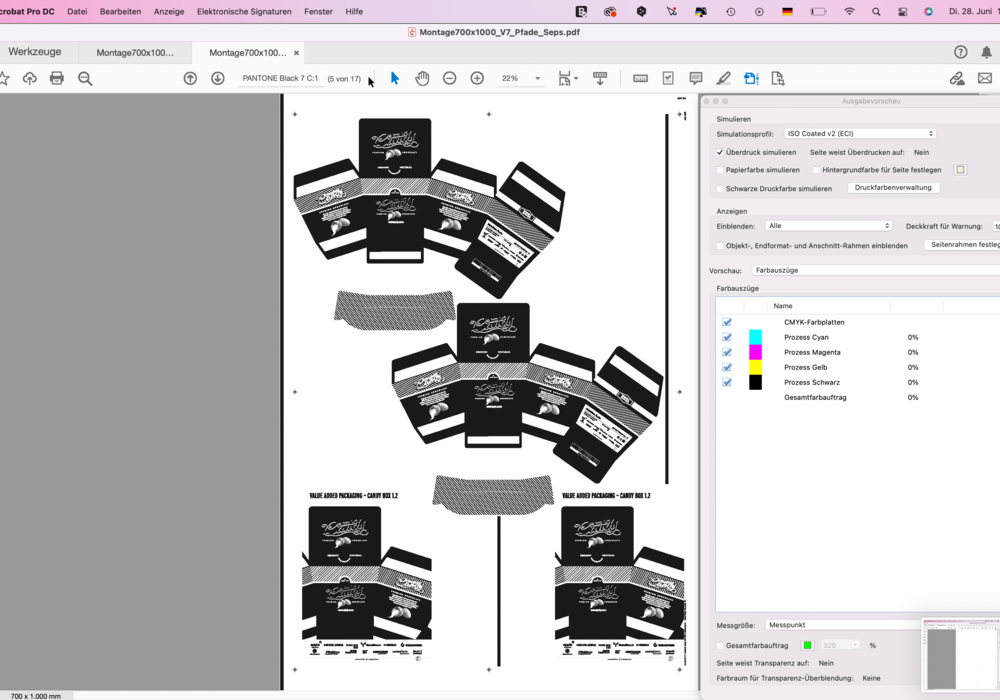Add a comment with speech bubble icon
This screenshot has width=1000, height=700.
click(x=696, y=78)
